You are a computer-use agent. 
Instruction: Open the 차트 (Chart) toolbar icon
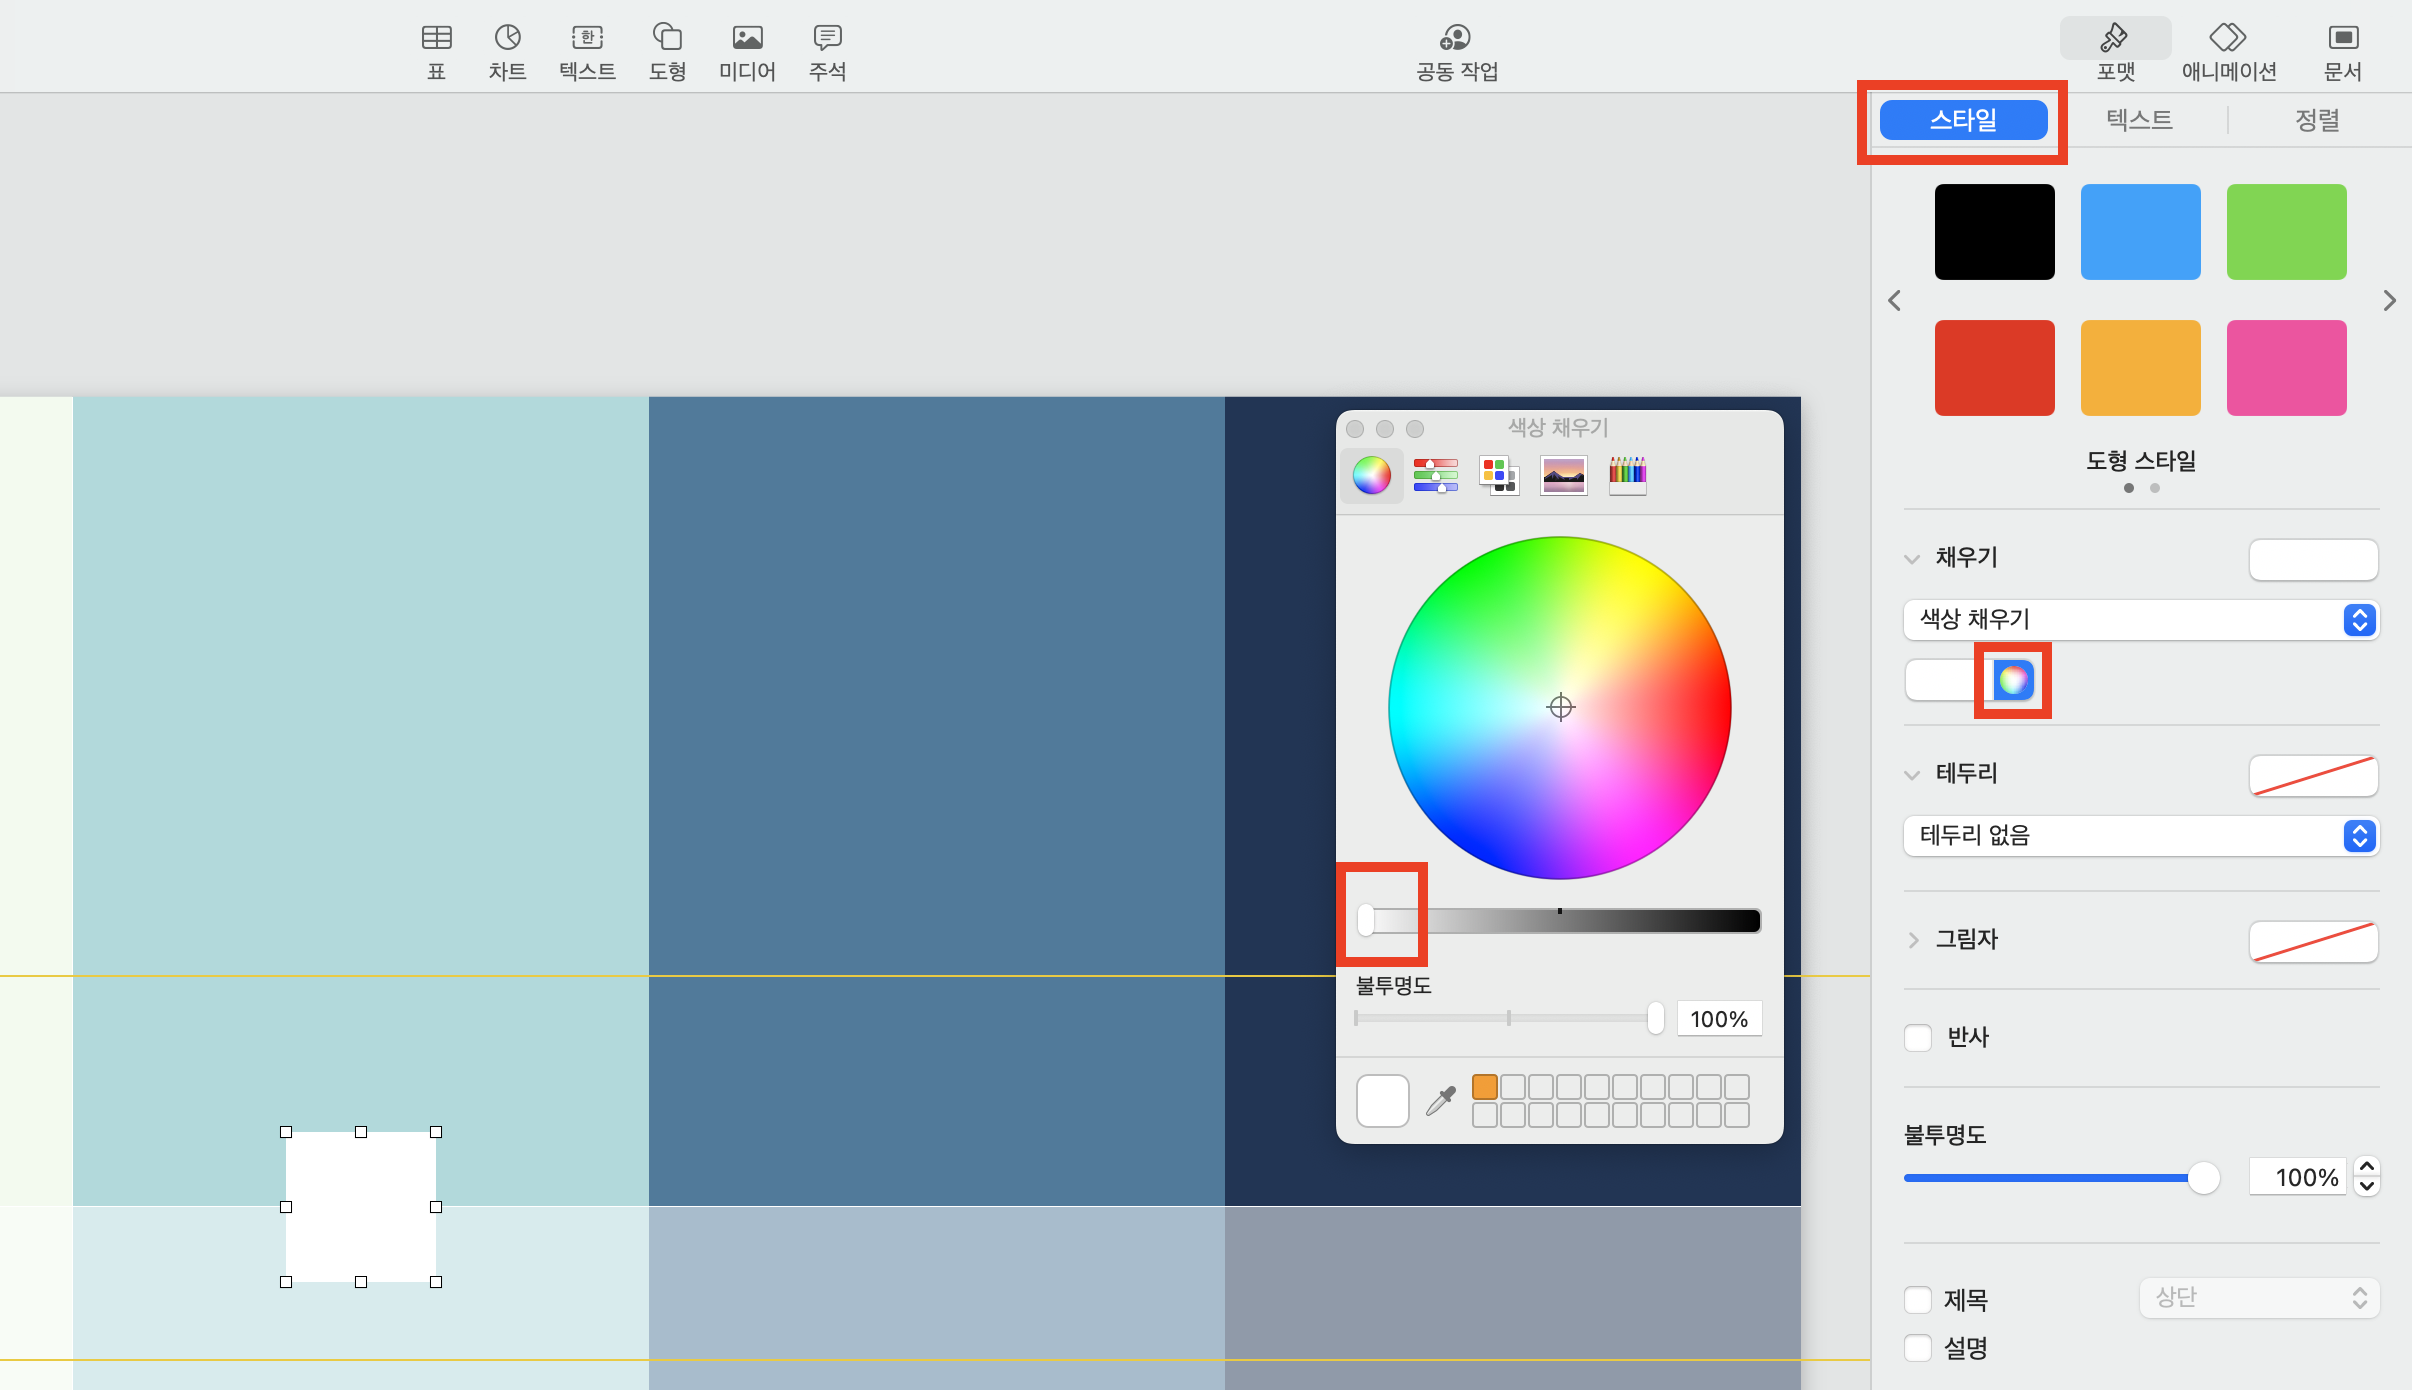(507, 38)
